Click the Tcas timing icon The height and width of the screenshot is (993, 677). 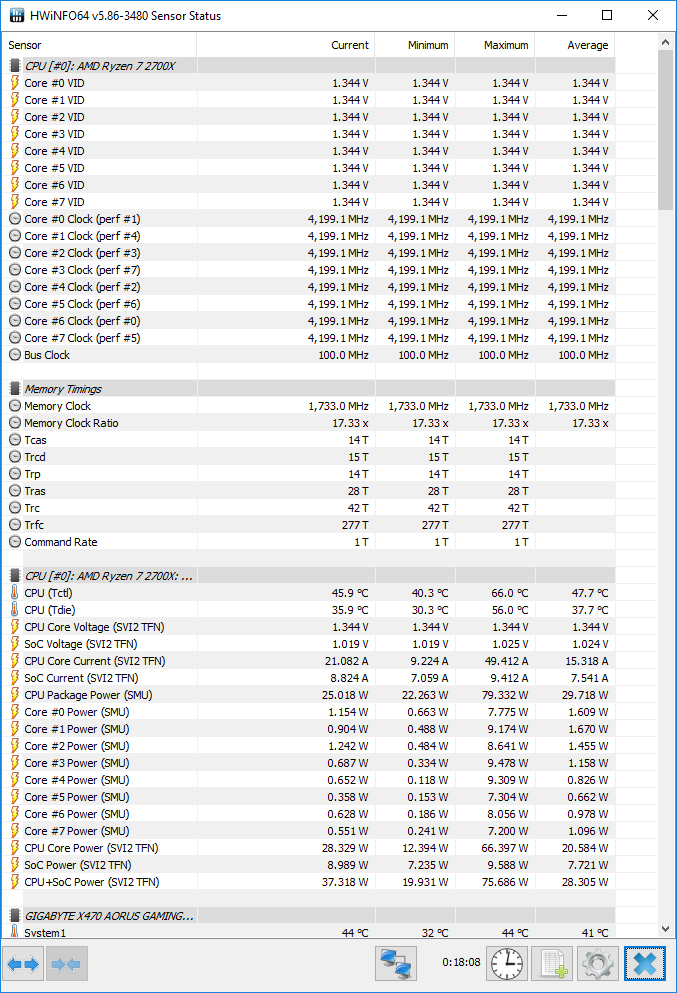[x=15, y=440]
